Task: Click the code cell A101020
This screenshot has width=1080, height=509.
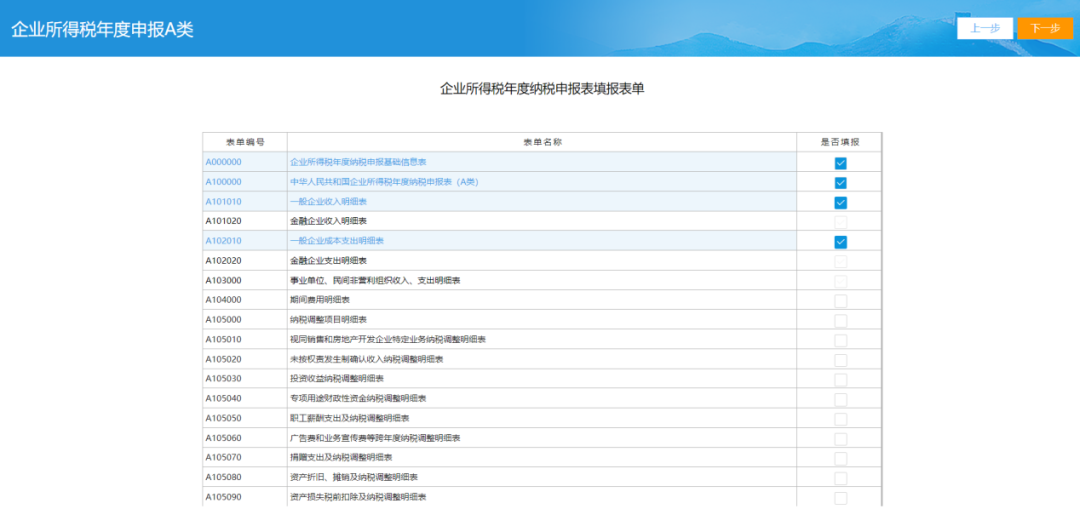Action: tap(223, 221)
